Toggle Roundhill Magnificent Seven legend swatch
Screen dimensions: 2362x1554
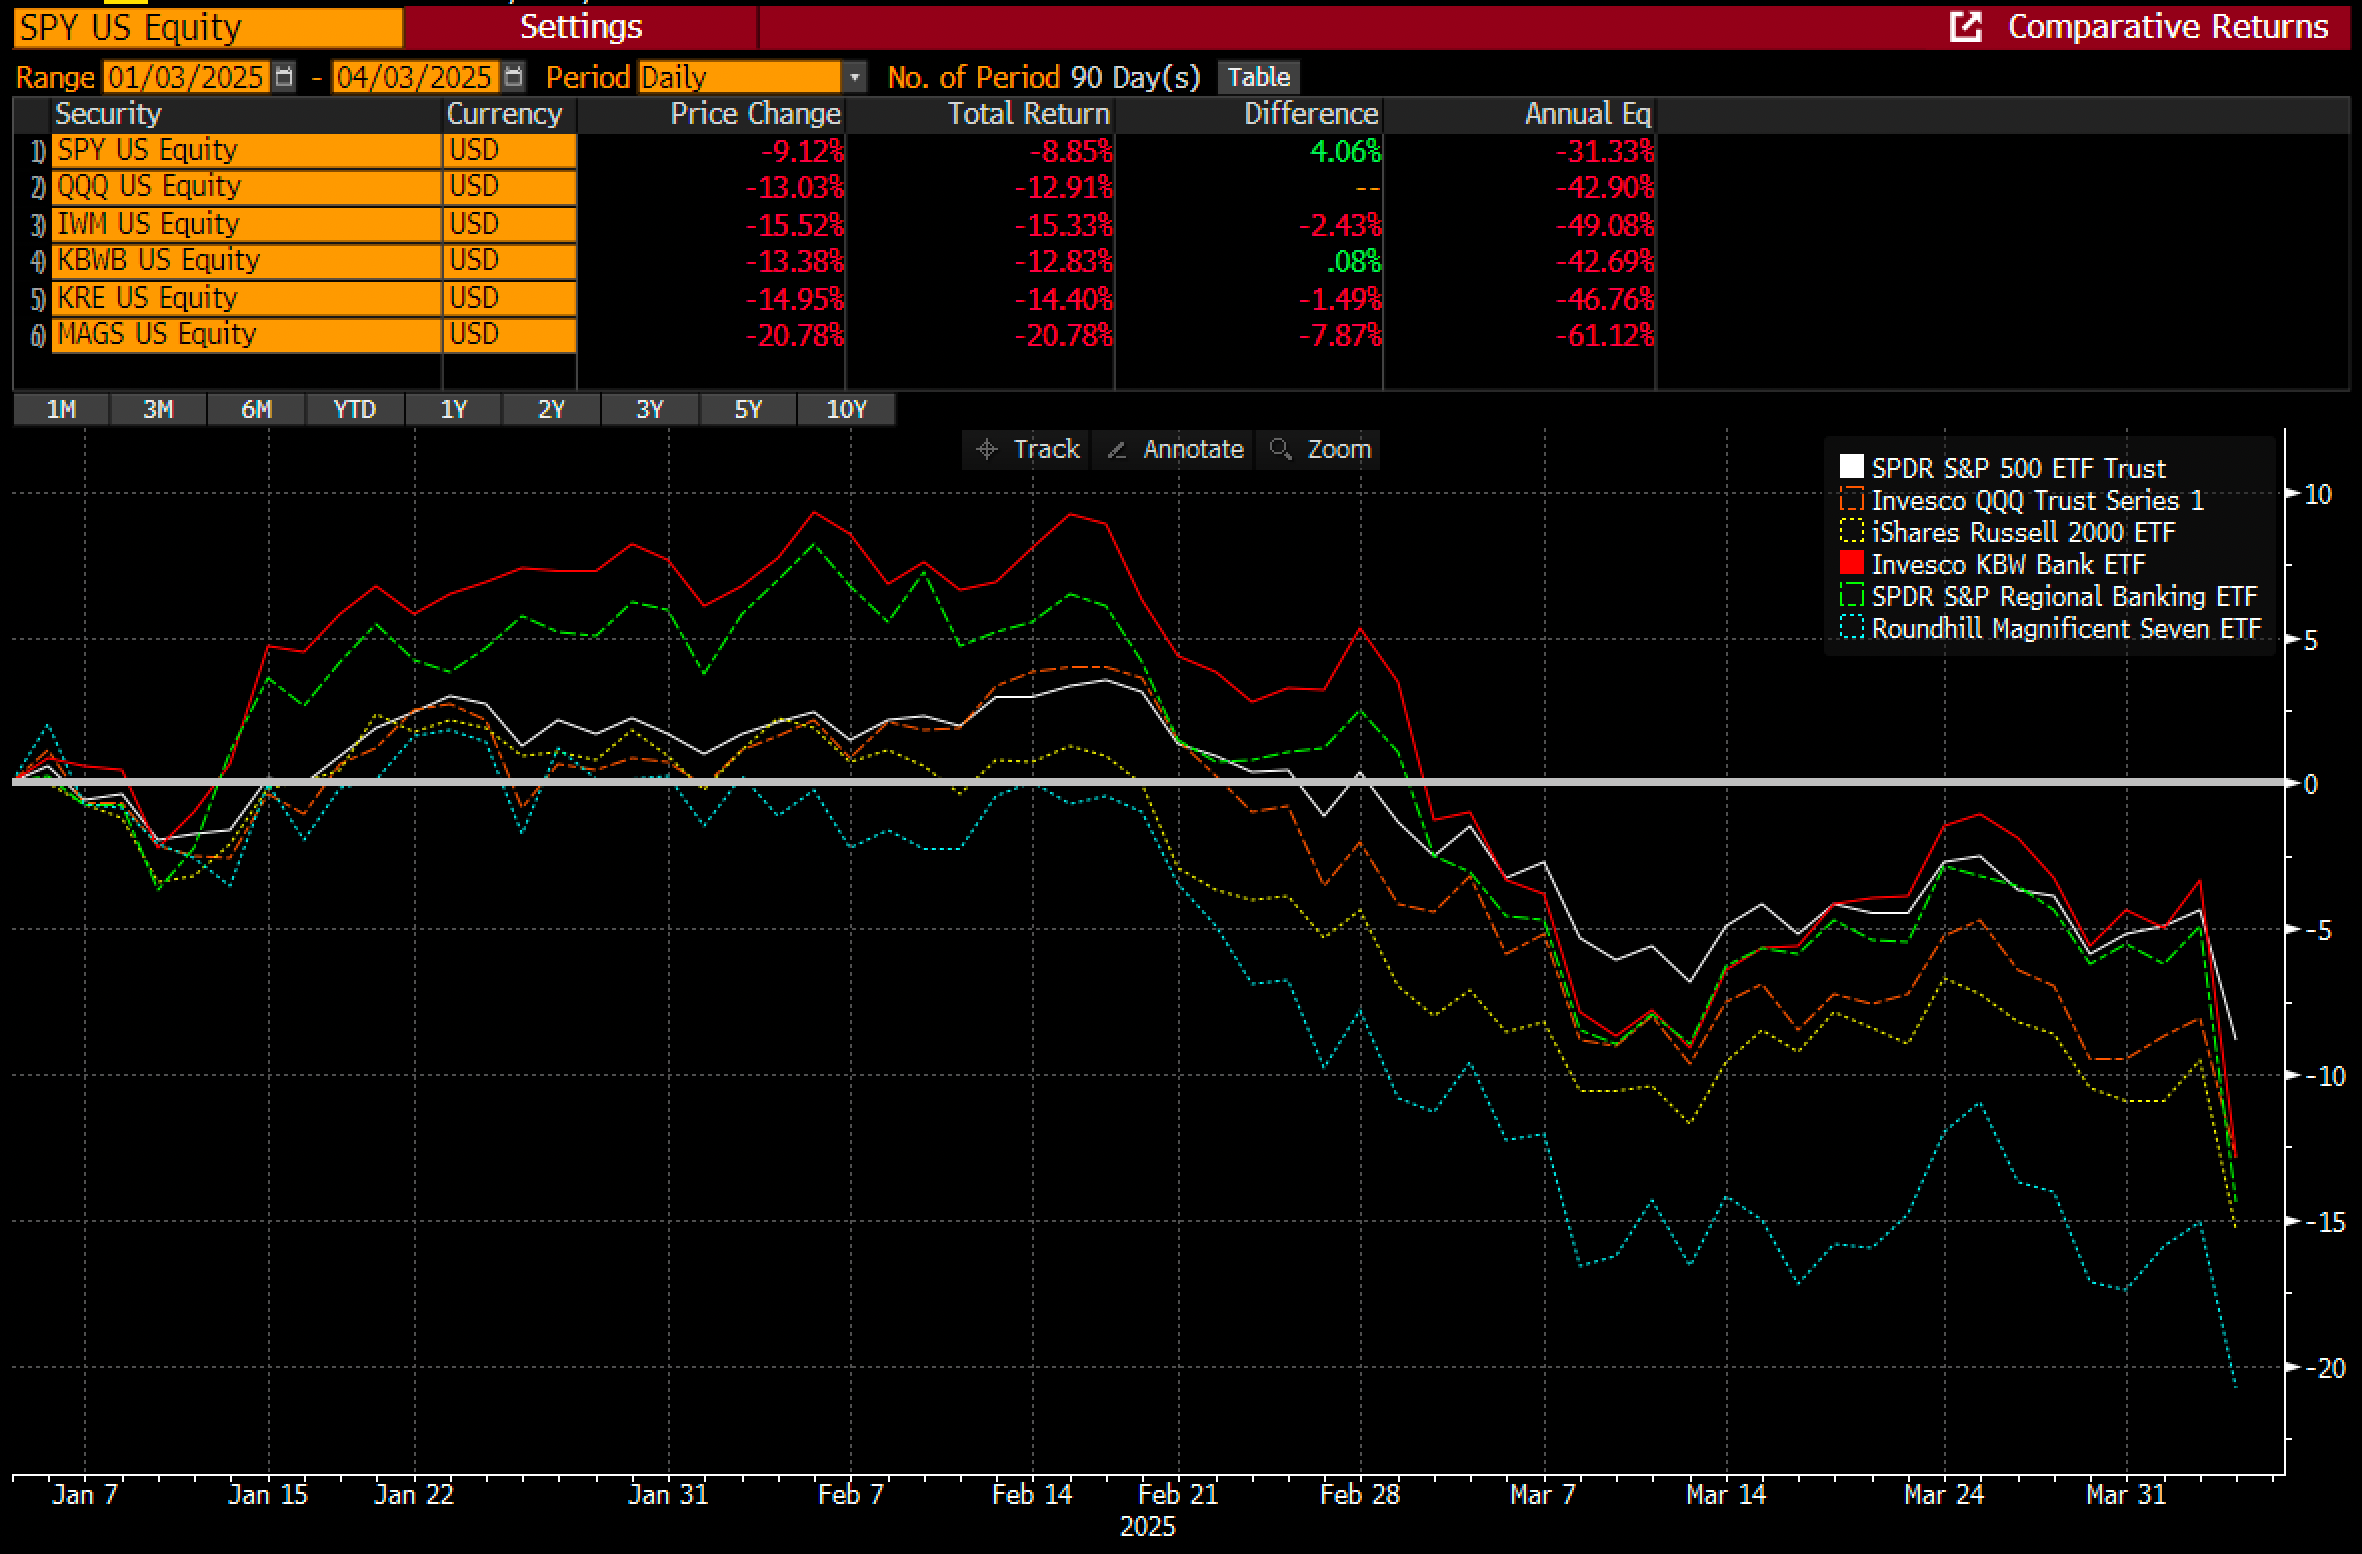(x=1851, y=628)
